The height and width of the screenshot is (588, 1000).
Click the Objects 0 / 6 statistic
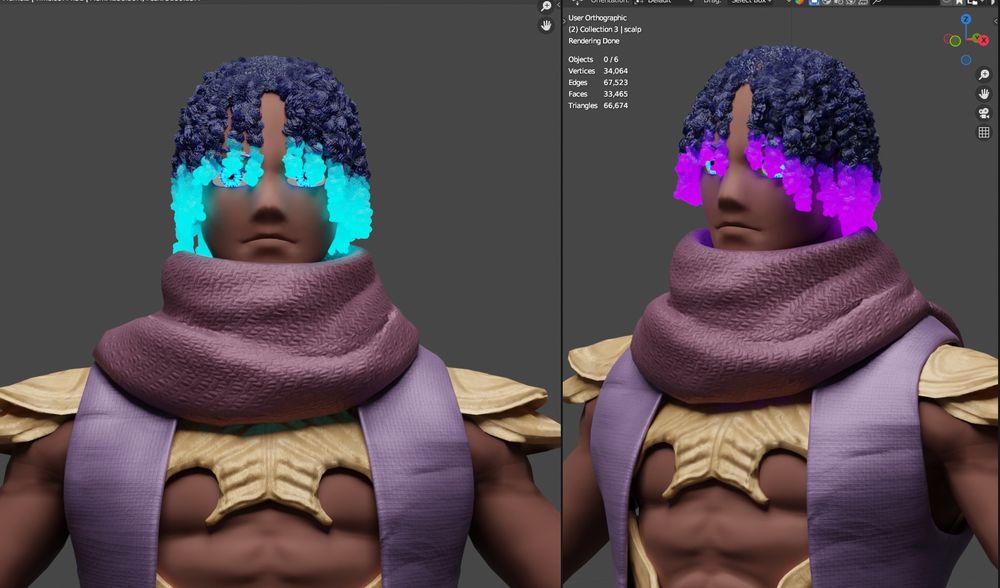[593, 59]
